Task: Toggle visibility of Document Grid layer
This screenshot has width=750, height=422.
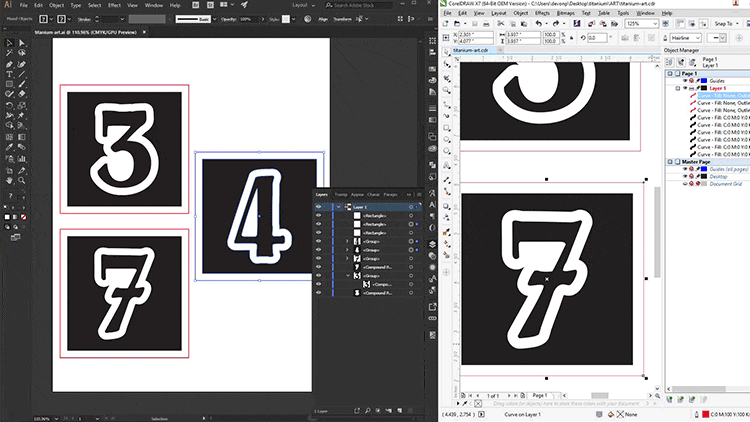Action: coord(685,184)
